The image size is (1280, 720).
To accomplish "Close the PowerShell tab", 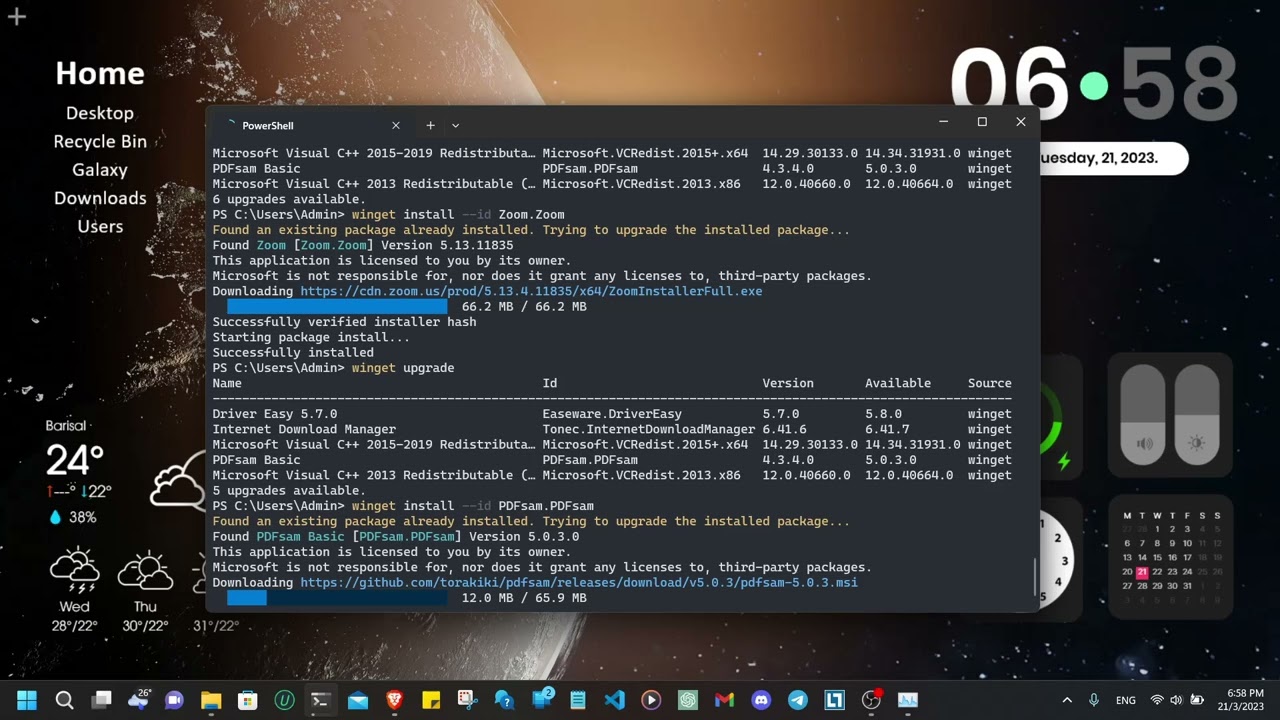I will pos(396,125).
